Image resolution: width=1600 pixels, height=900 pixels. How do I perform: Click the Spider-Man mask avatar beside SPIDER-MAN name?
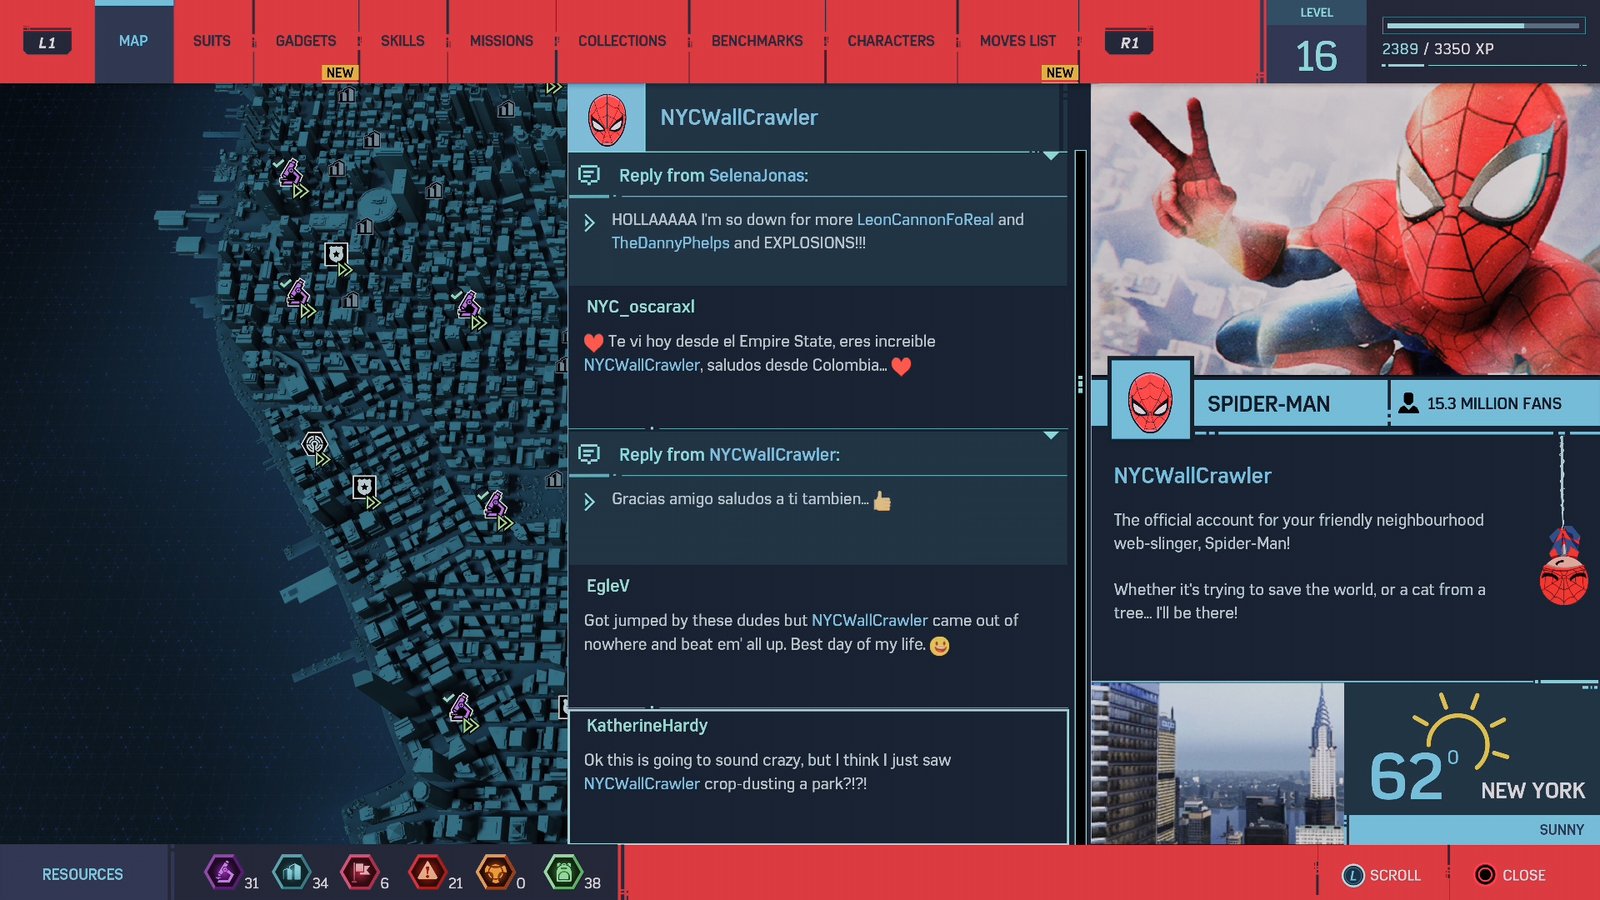[1150, 400]
